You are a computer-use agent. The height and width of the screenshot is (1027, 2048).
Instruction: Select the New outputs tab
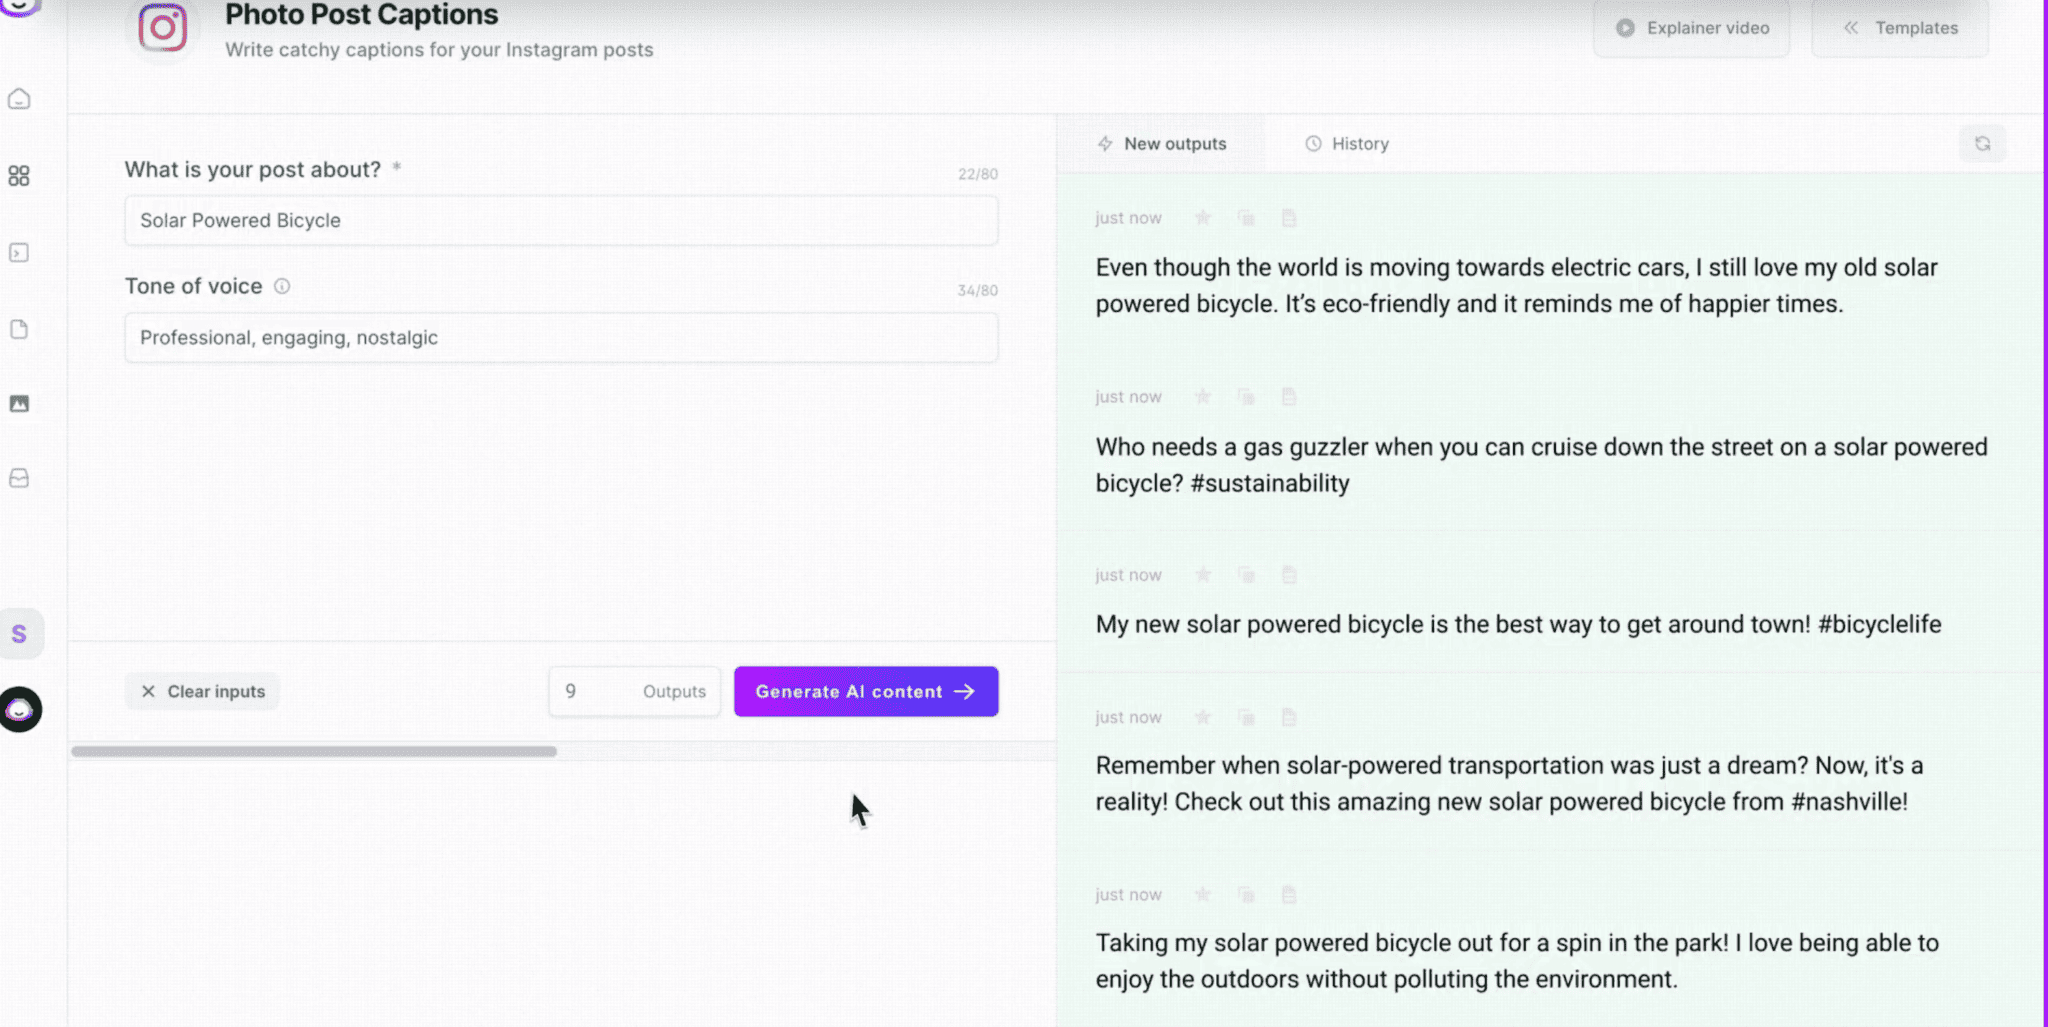click(x=1163, y=143)
